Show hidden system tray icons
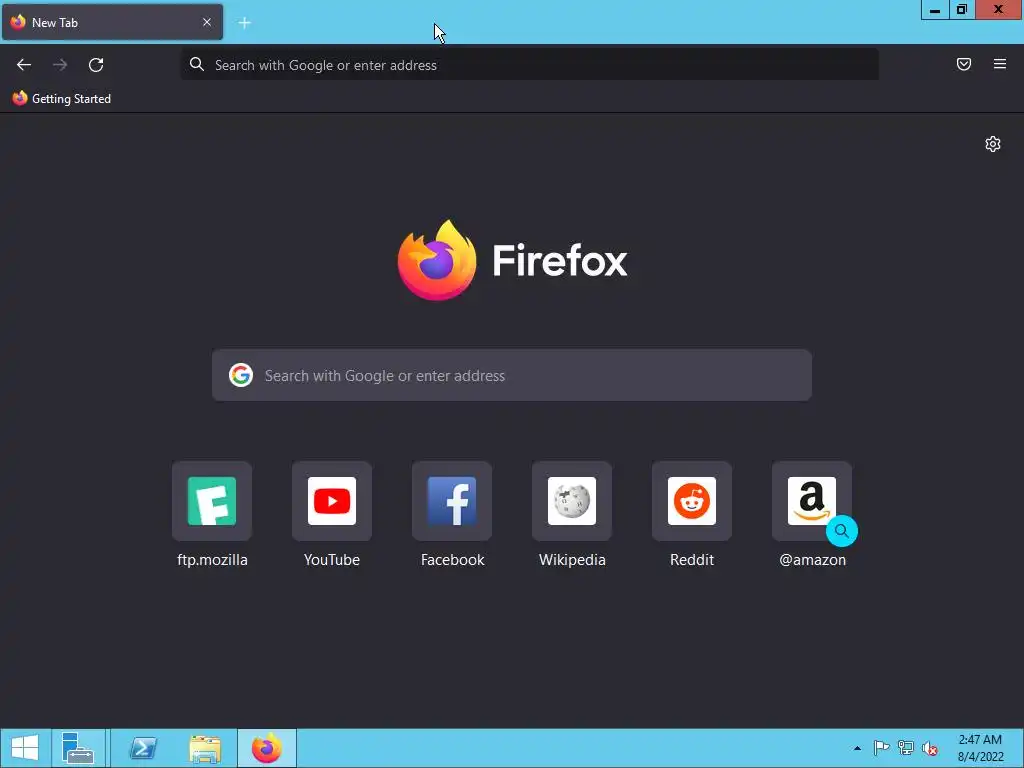The height and width of the screenshot is (768, 1024). pos(857,748)
